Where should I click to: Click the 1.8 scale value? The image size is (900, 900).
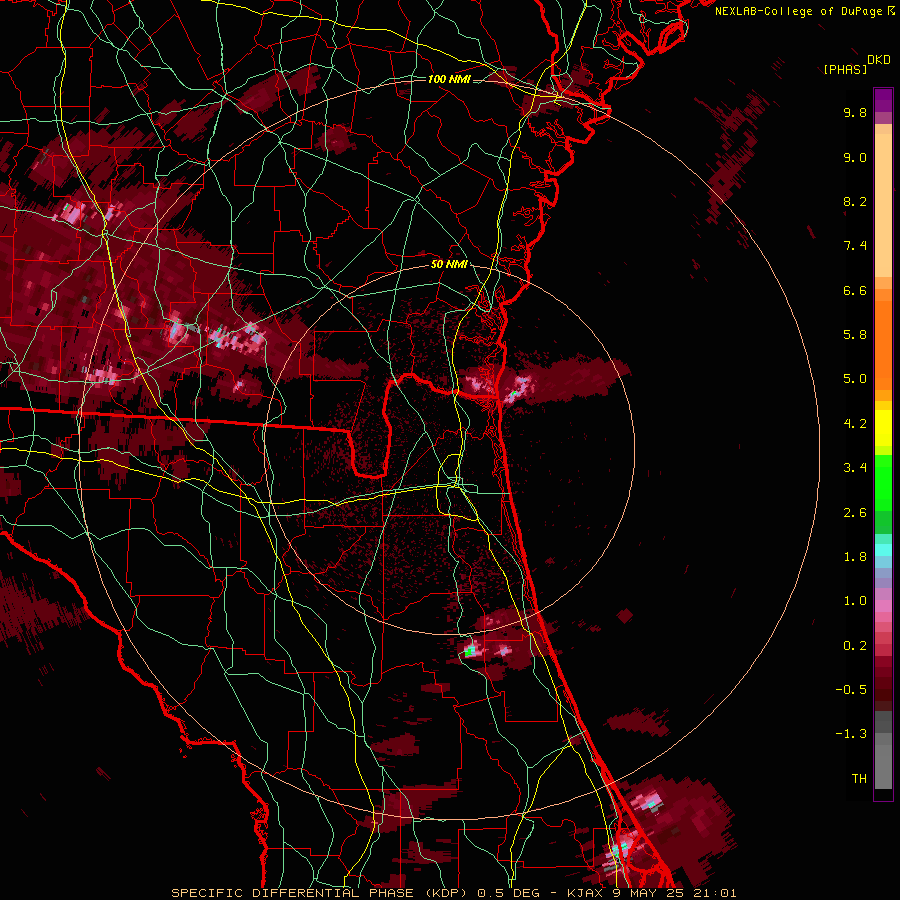(x=855, y=557)
